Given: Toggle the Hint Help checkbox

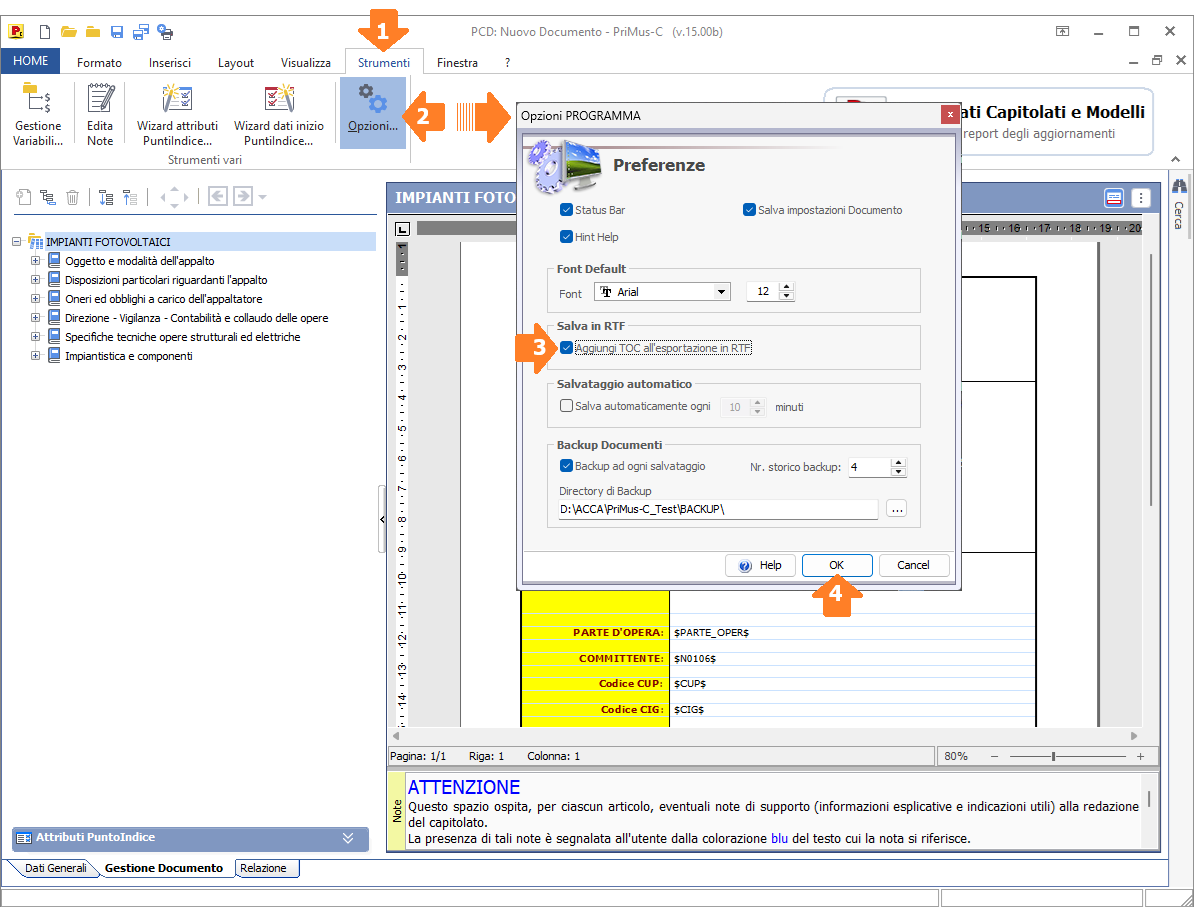Looking at the screenshot, I should point(566,237).
